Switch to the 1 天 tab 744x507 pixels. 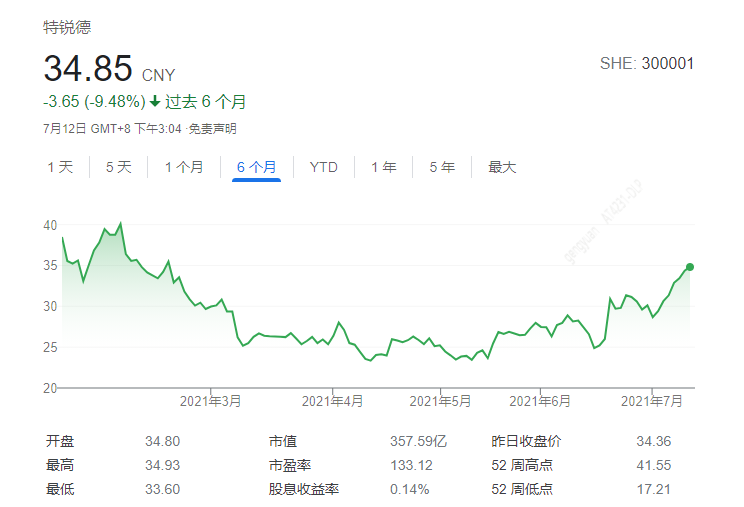point(60,167)
